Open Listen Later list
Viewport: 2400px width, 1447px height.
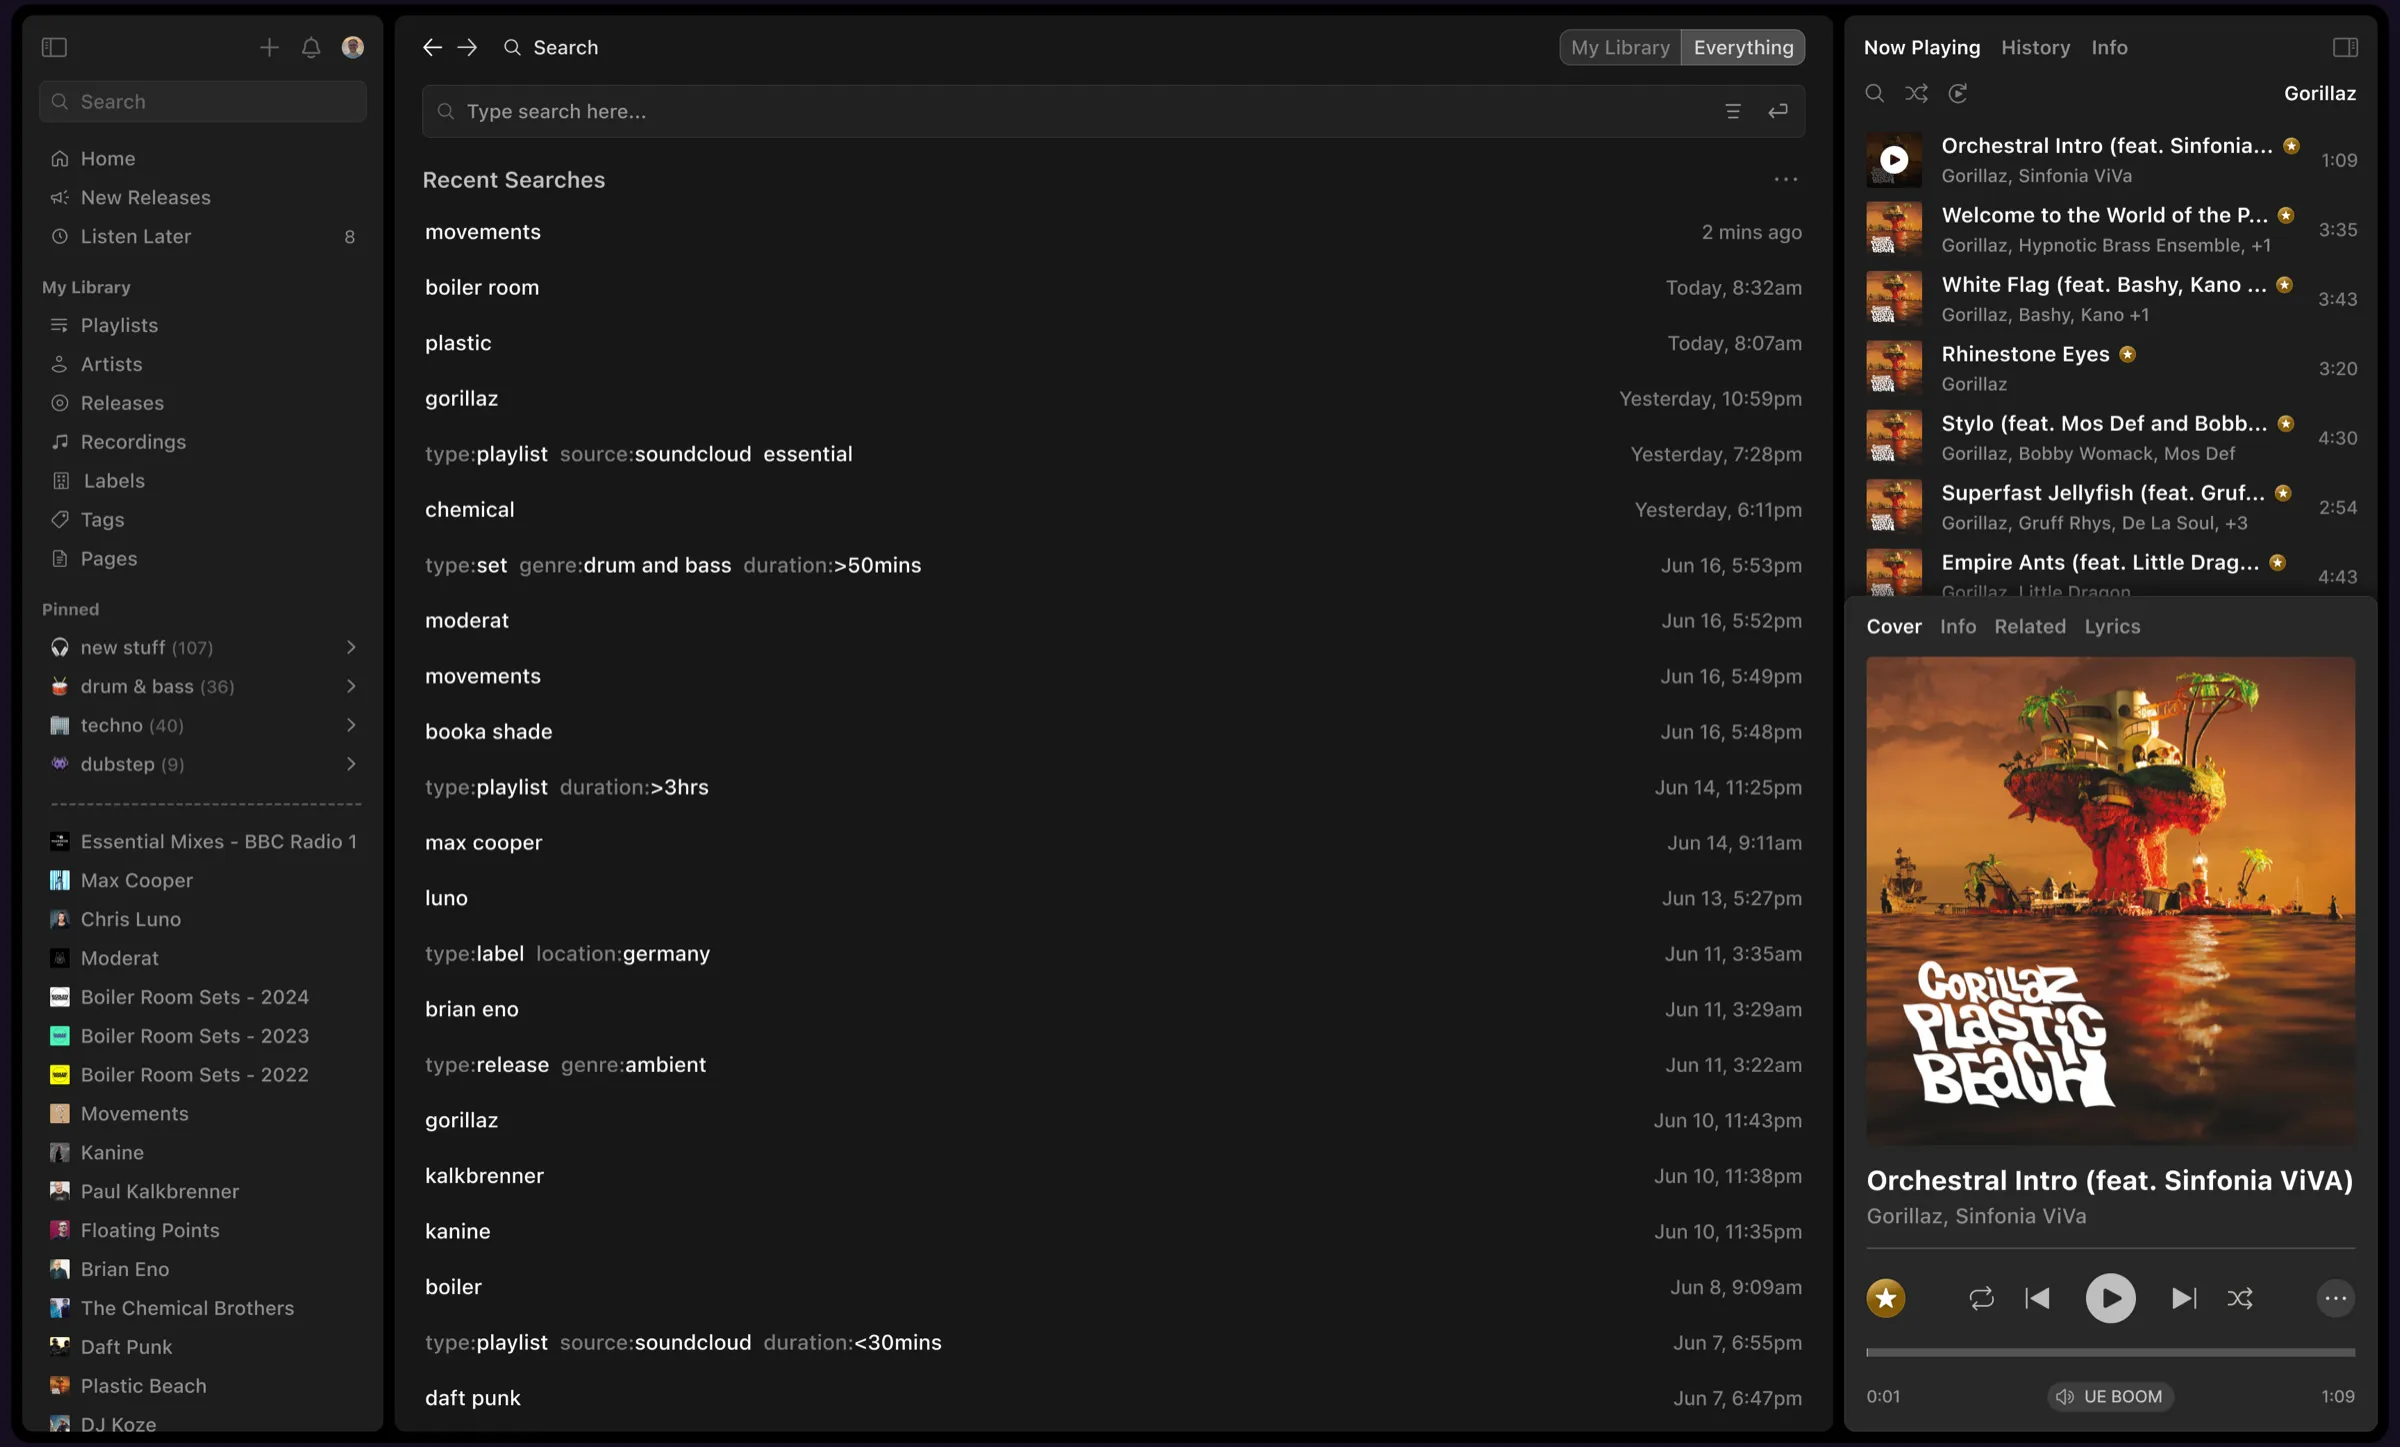tap(203, 236)
